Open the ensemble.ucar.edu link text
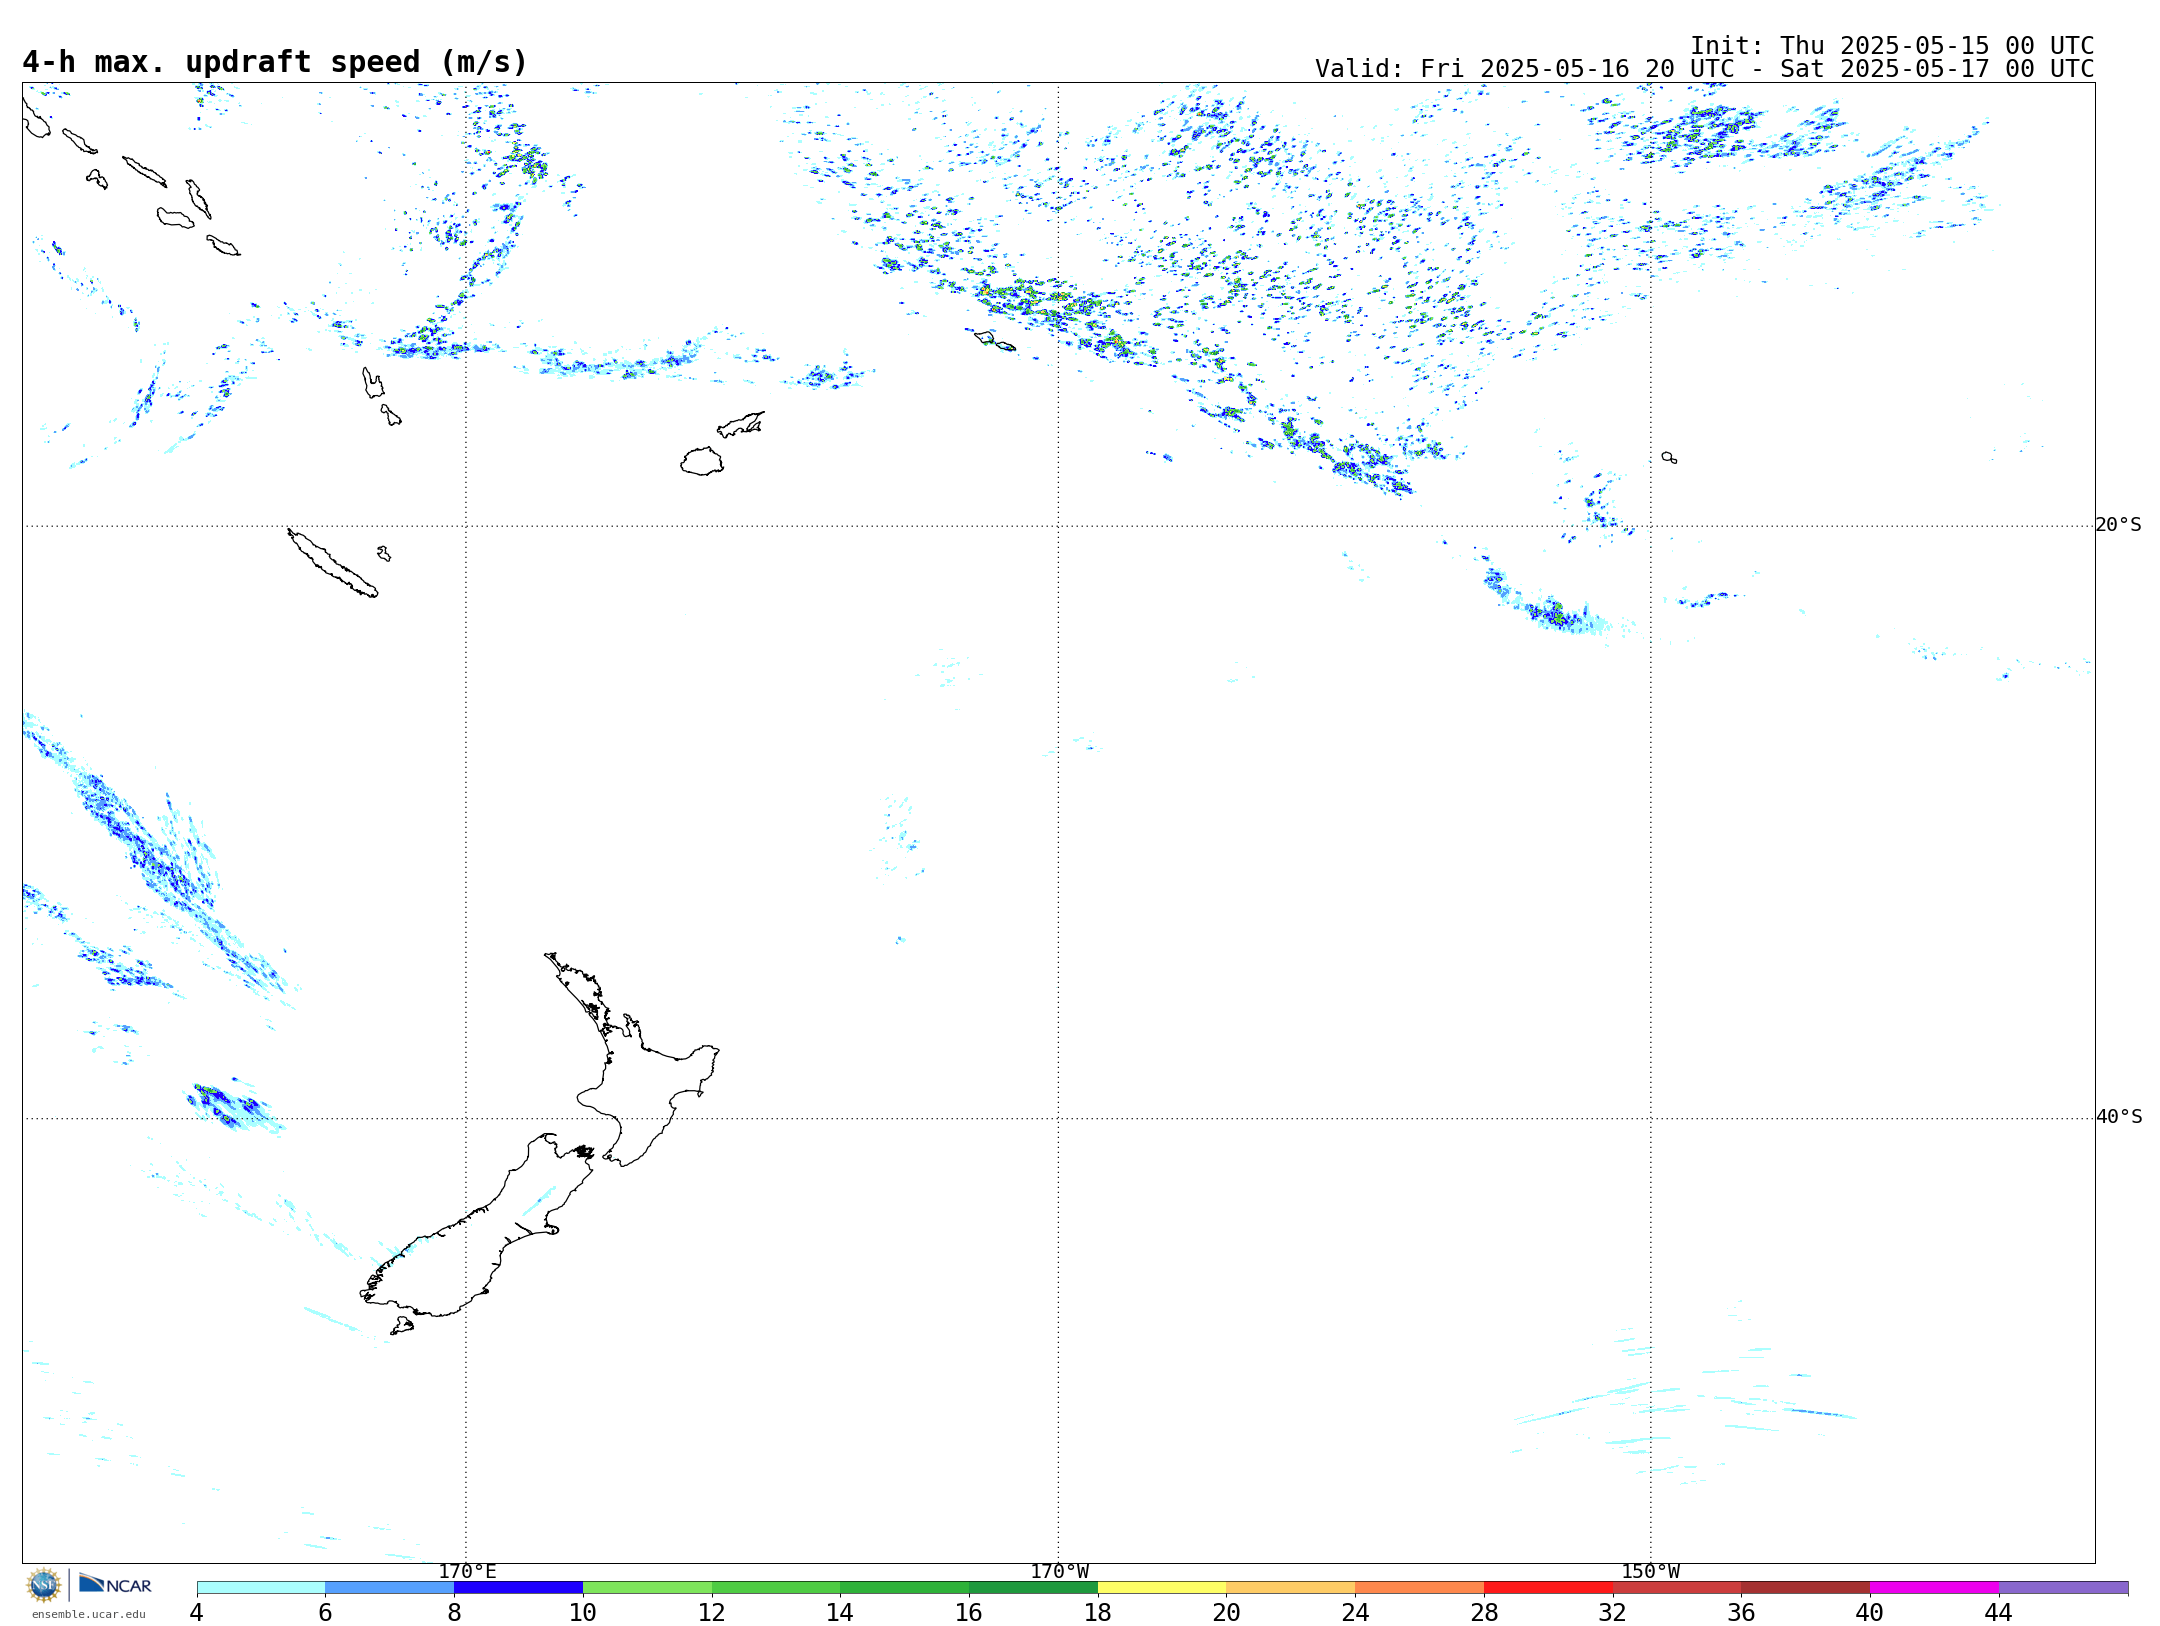2160x1626 pixels. coord(89,1614)
